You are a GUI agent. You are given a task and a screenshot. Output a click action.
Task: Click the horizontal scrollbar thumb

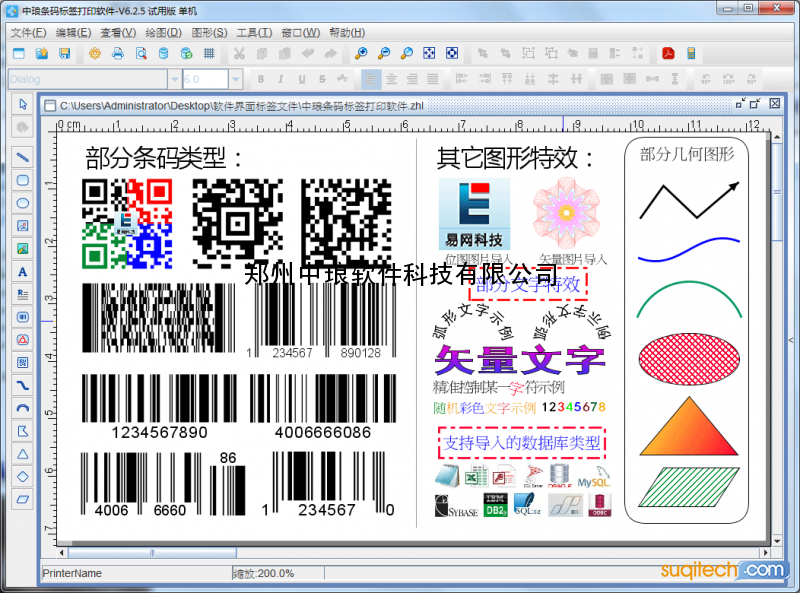pos(152,553)
